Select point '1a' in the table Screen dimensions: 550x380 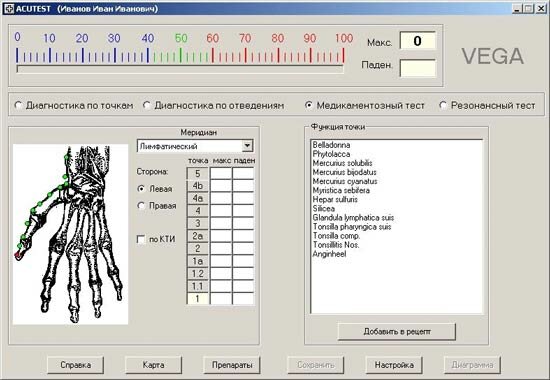197,261
